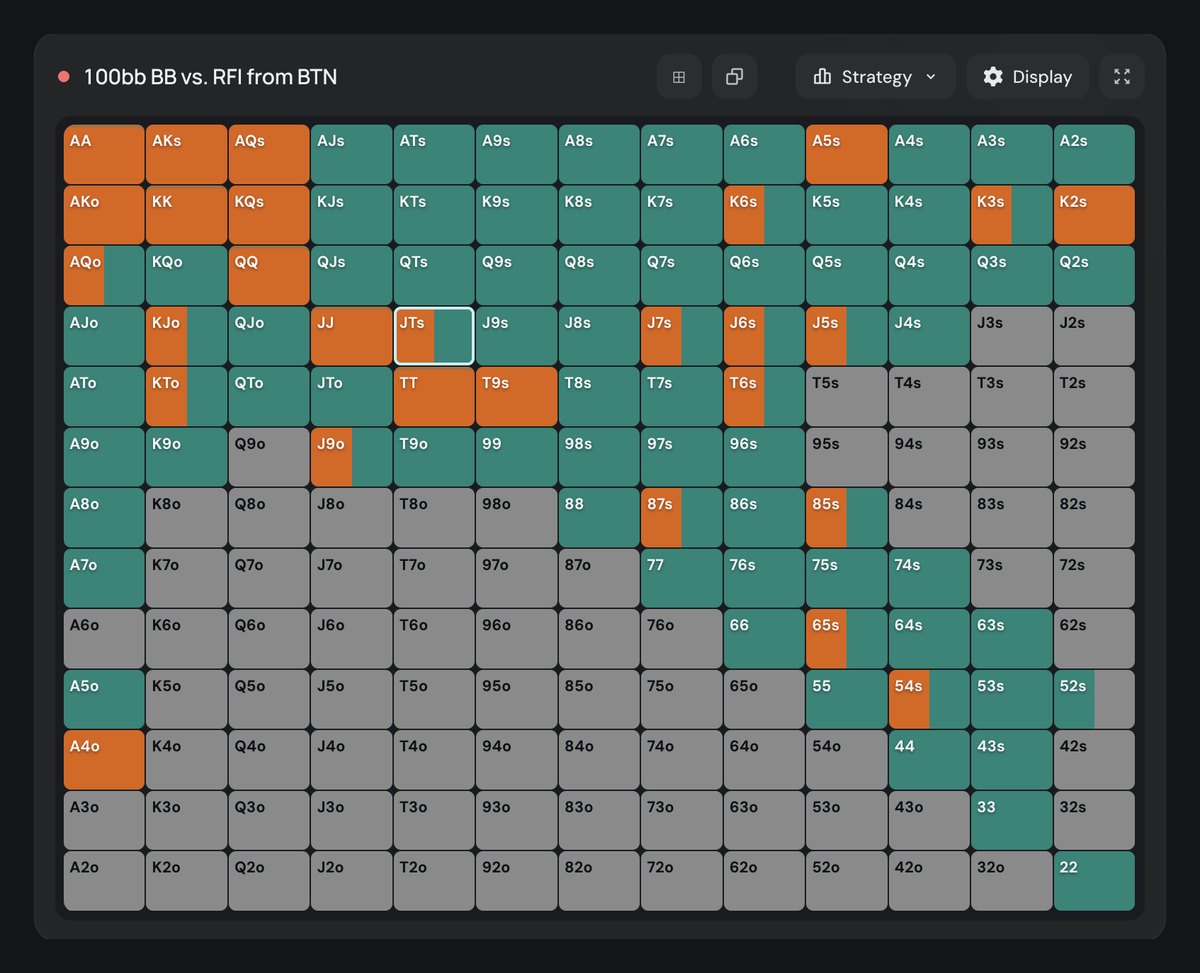
Task: Select the K6s hand cell
Action: (x=764, y=215)
